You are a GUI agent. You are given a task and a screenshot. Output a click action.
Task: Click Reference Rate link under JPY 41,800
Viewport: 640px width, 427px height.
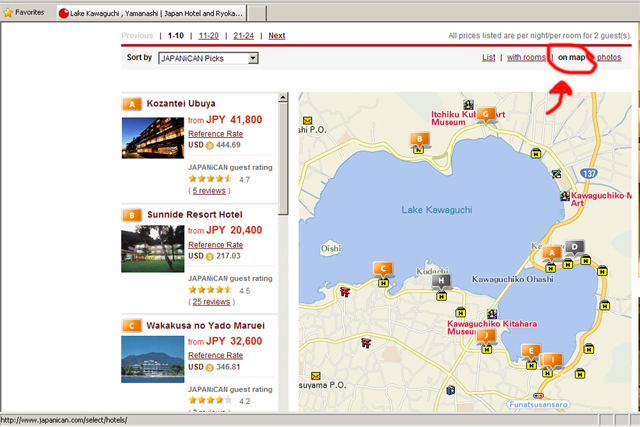click(216, 134)
